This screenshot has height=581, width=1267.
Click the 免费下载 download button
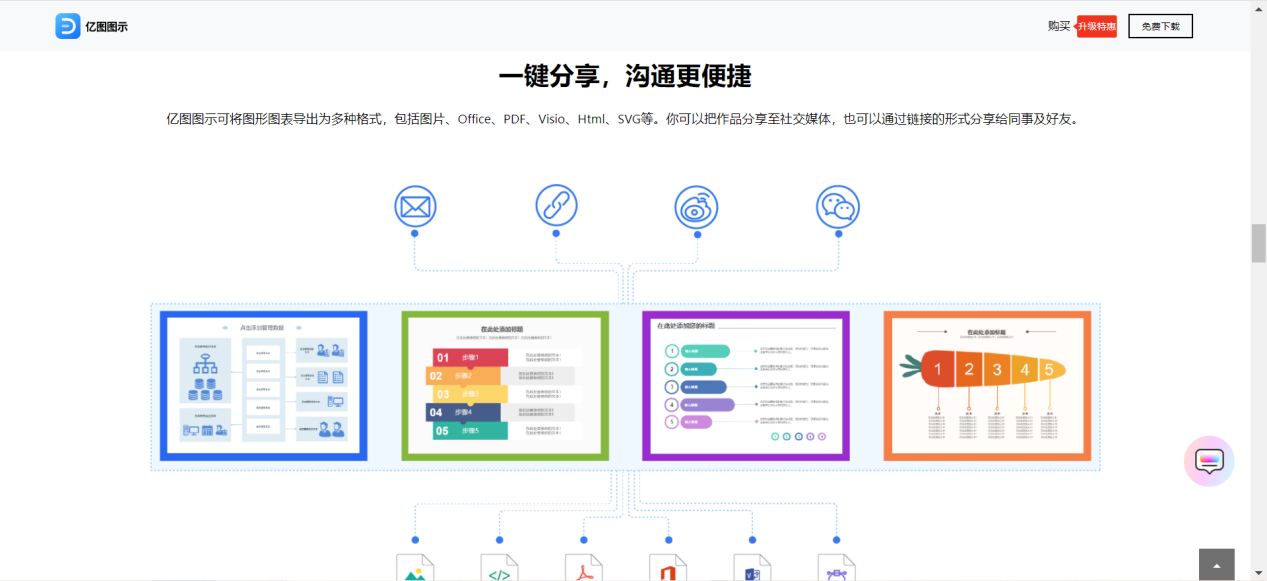(x=1159, y=26)
